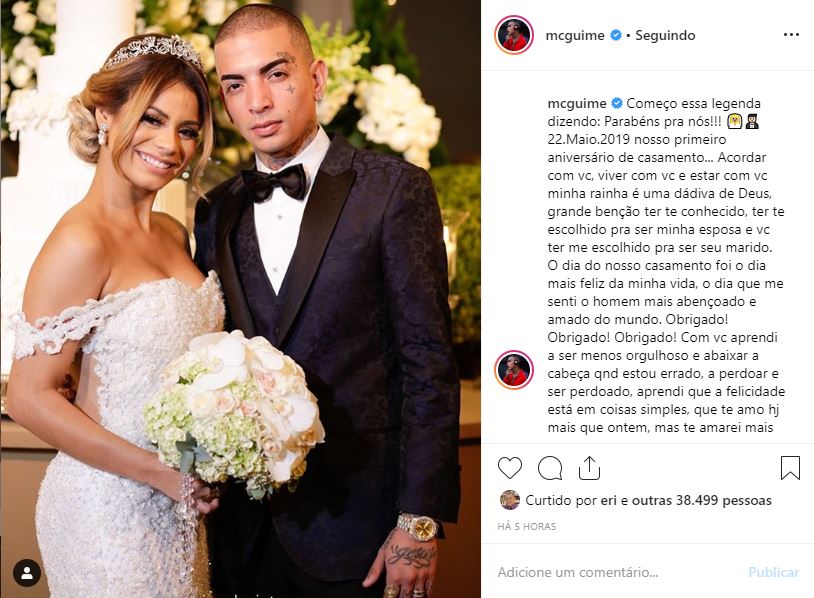
Task: Toggle the Seguindo follow status
Action: (x=665, y=35)
